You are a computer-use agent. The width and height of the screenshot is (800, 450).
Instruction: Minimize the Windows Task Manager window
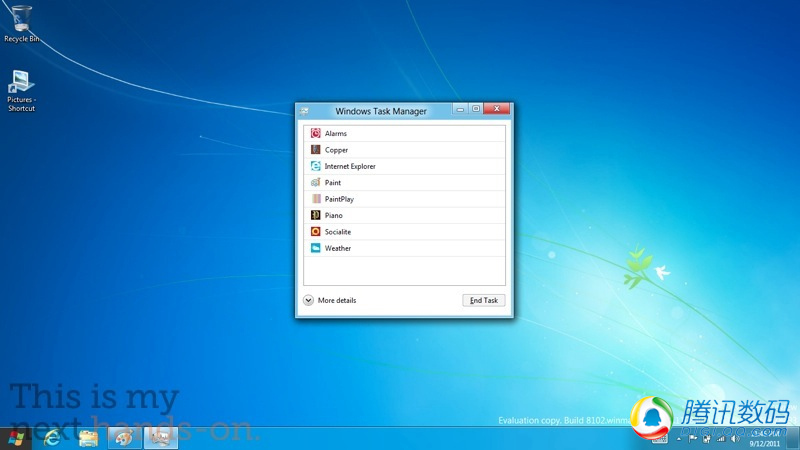pos(460,109)
